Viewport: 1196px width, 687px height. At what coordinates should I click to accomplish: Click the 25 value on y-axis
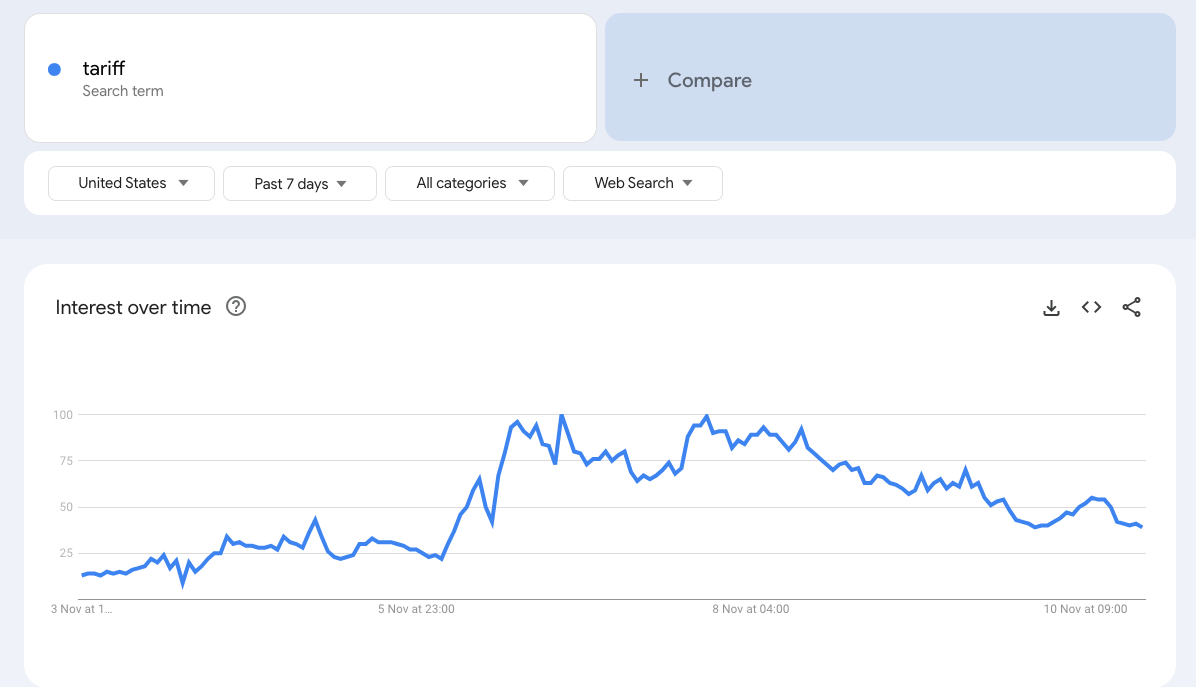(x=66, y=553)
